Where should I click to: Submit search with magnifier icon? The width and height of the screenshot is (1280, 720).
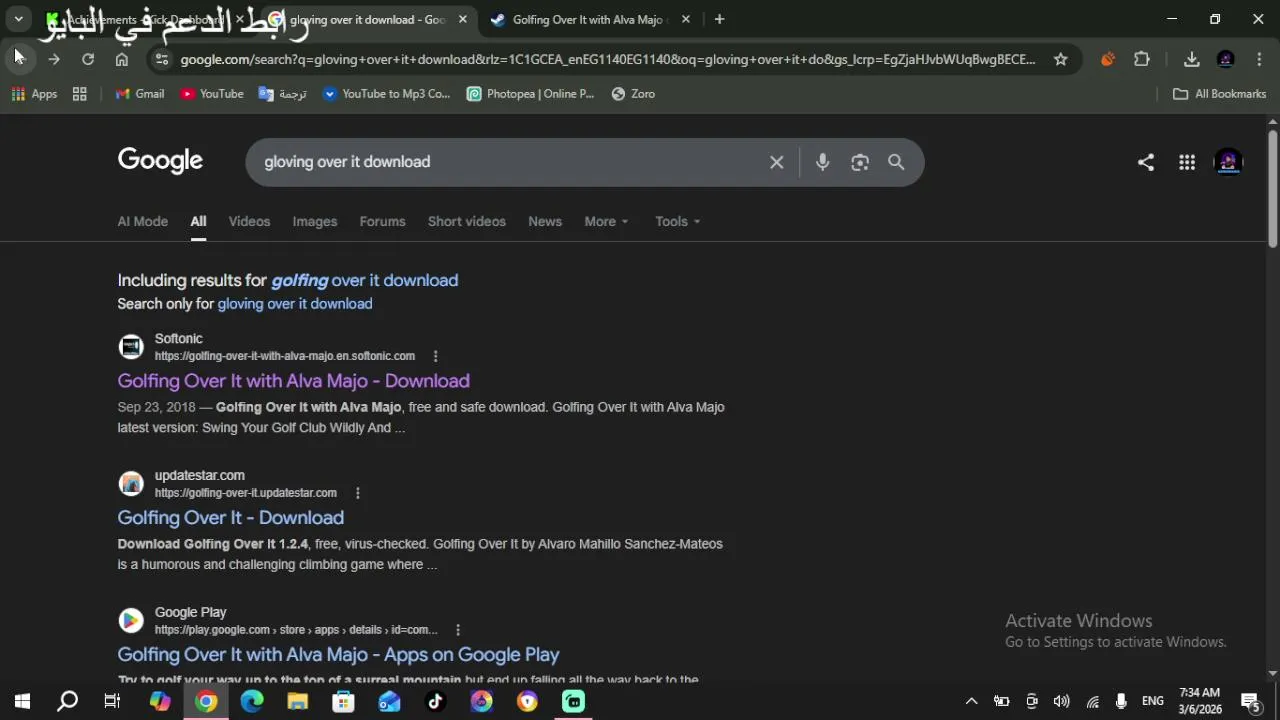coord(896,162)
